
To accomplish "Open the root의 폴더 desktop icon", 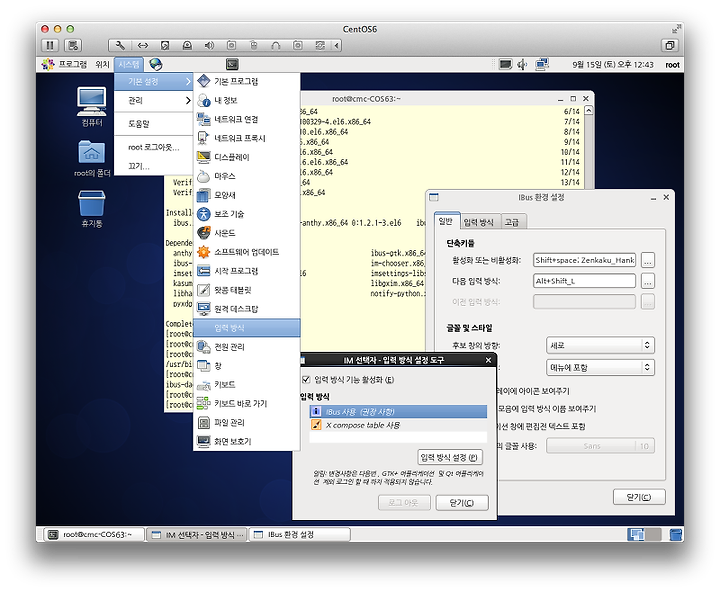I will pos(92,158).
